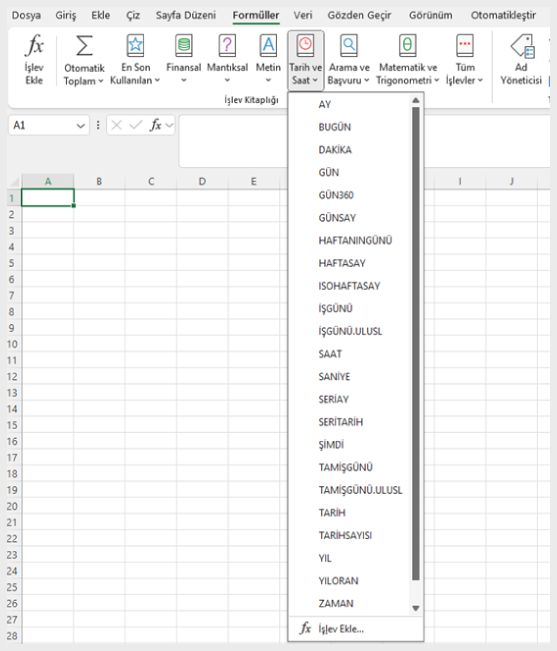Open the Matematik ve Trigonometri icon
The image size is (557, 651).
tap(408, 45)
